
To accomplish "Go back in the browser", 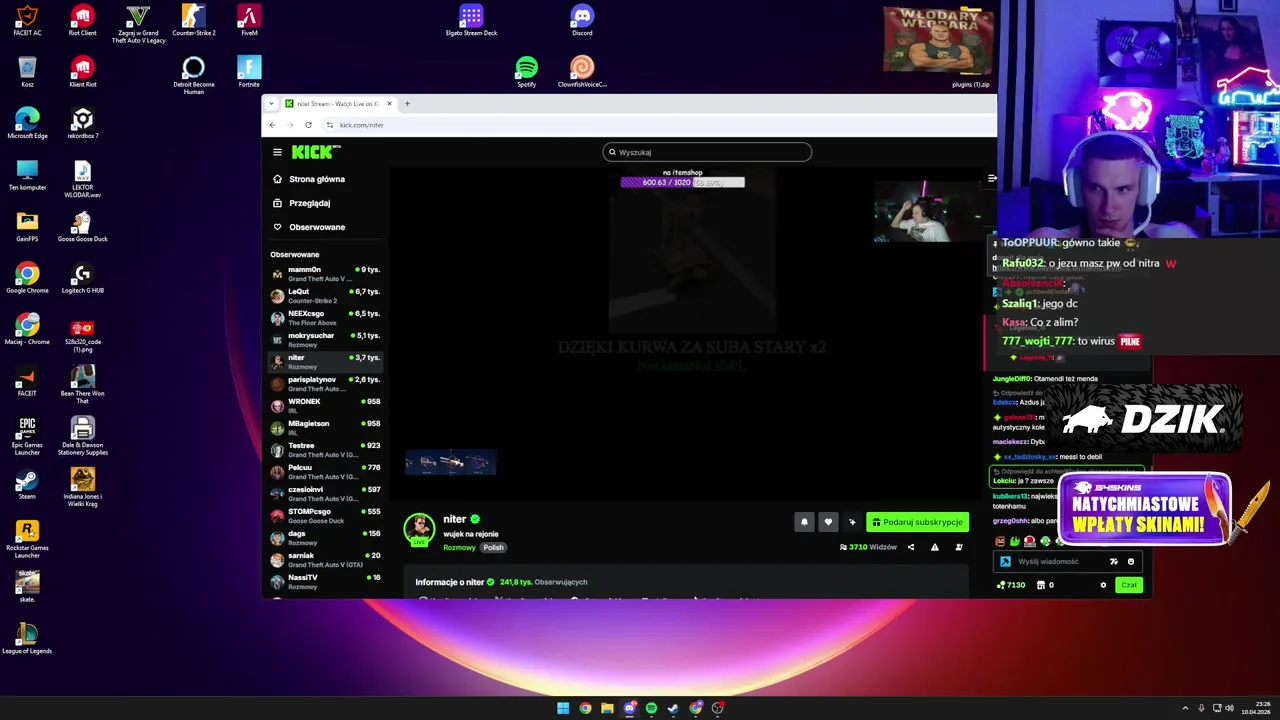I will (273, 125).
